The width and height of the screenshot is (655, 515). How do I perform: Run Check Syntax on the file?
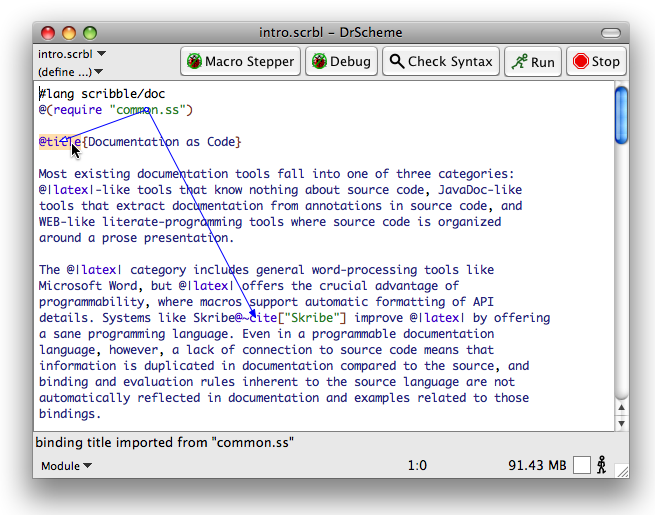click(441, 61)
